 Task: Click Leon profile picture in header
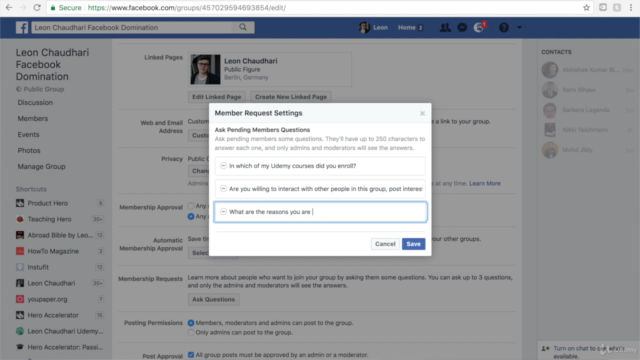click(x=364, y=27)
